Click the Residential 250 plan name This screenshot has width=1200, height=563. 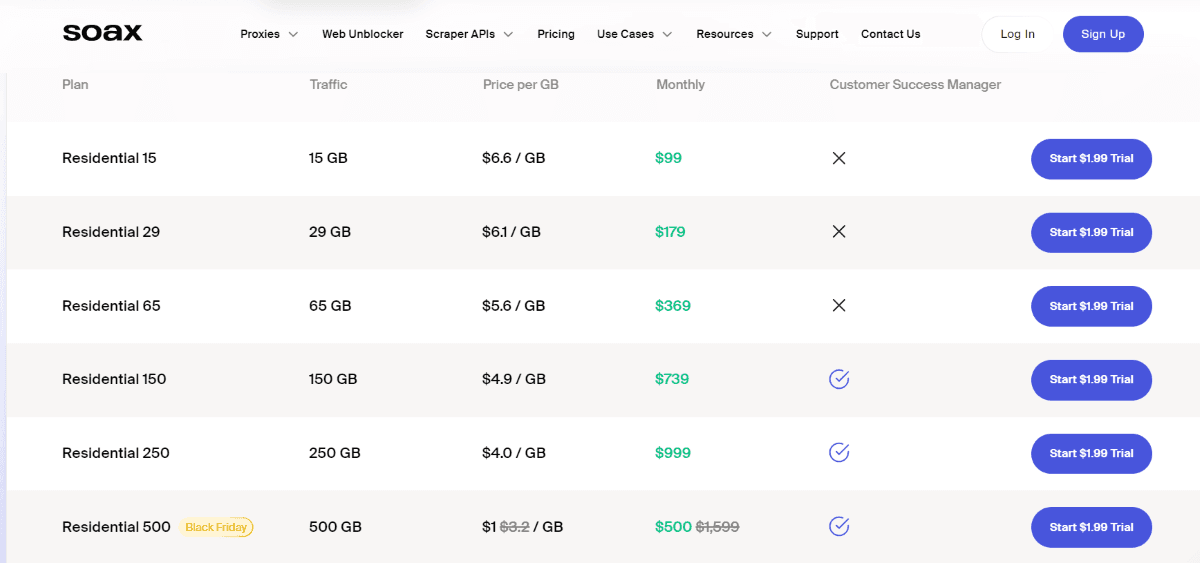(116, 453)
